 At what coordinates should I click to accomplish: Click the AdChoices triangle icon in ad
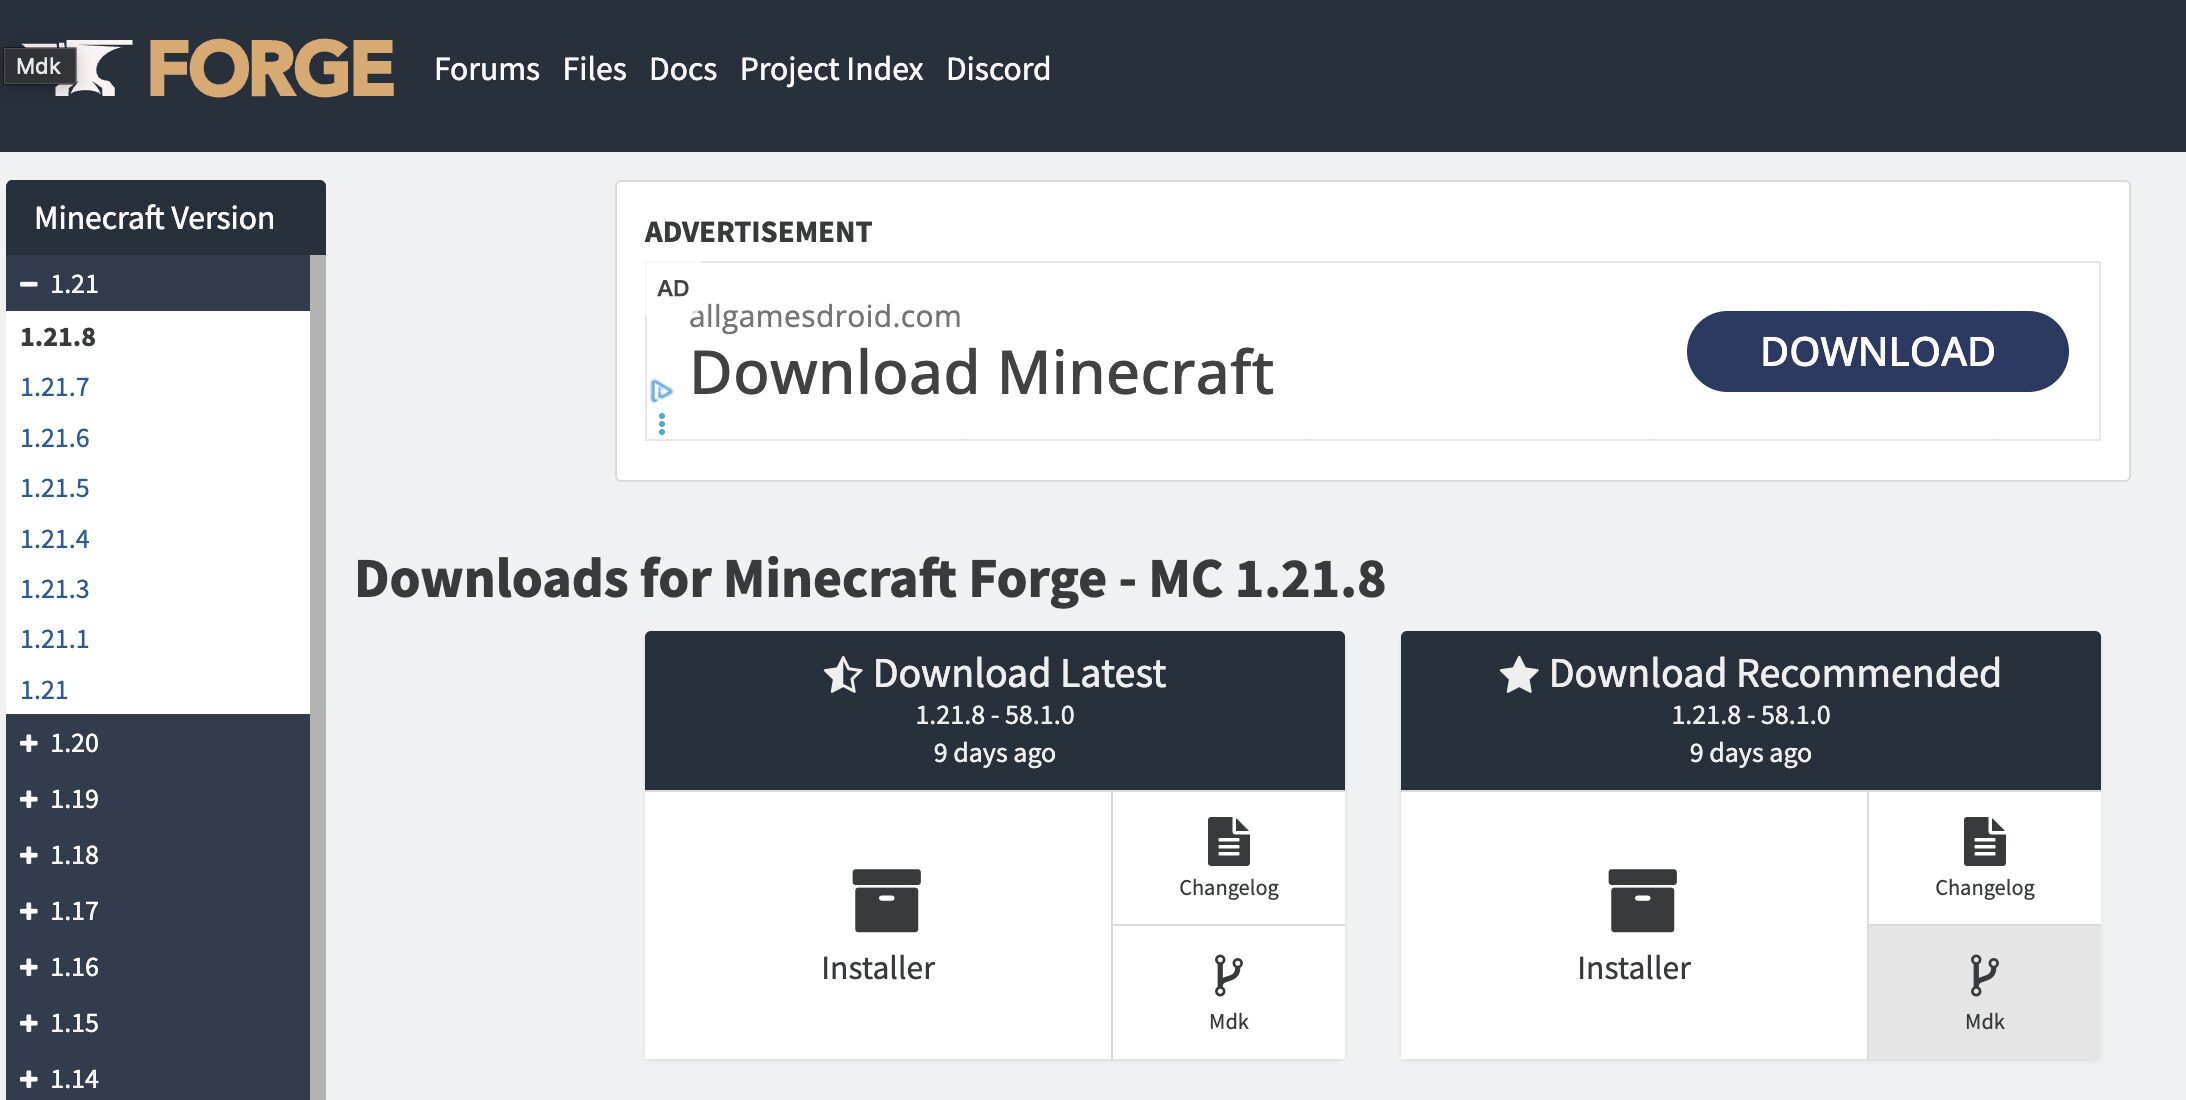[x=661, y=390]
